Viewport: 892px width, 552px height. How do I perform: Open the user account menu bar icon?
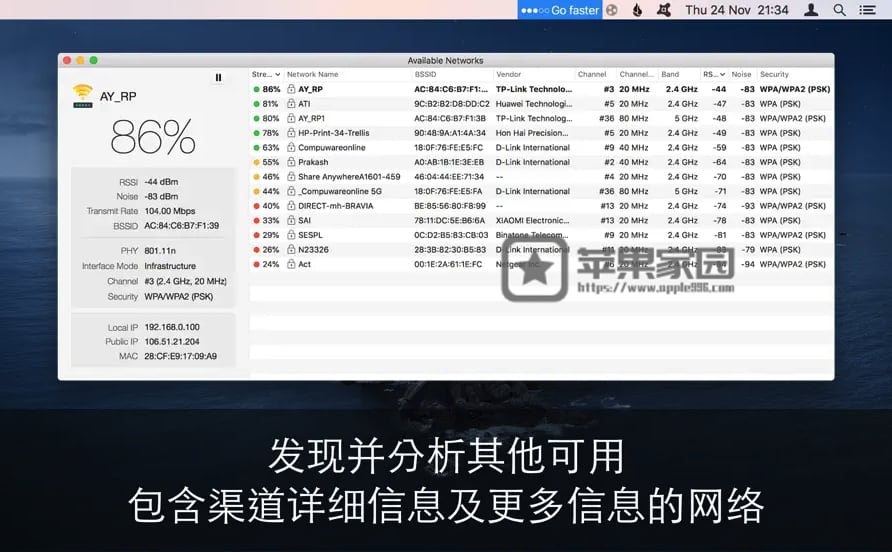(811, 10)
